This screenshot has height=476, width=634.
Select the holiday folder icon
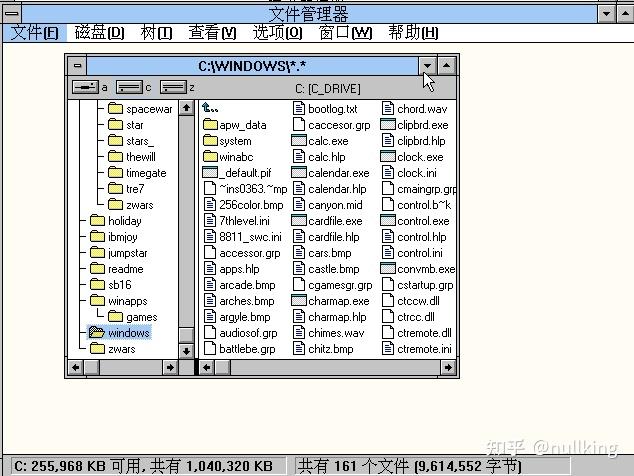[x=97, y=220]
